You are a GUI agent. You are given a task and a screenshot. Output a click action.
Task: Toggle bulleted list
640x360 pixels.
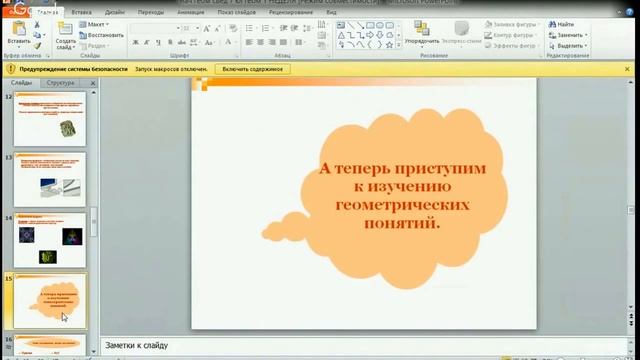(249, 28)
